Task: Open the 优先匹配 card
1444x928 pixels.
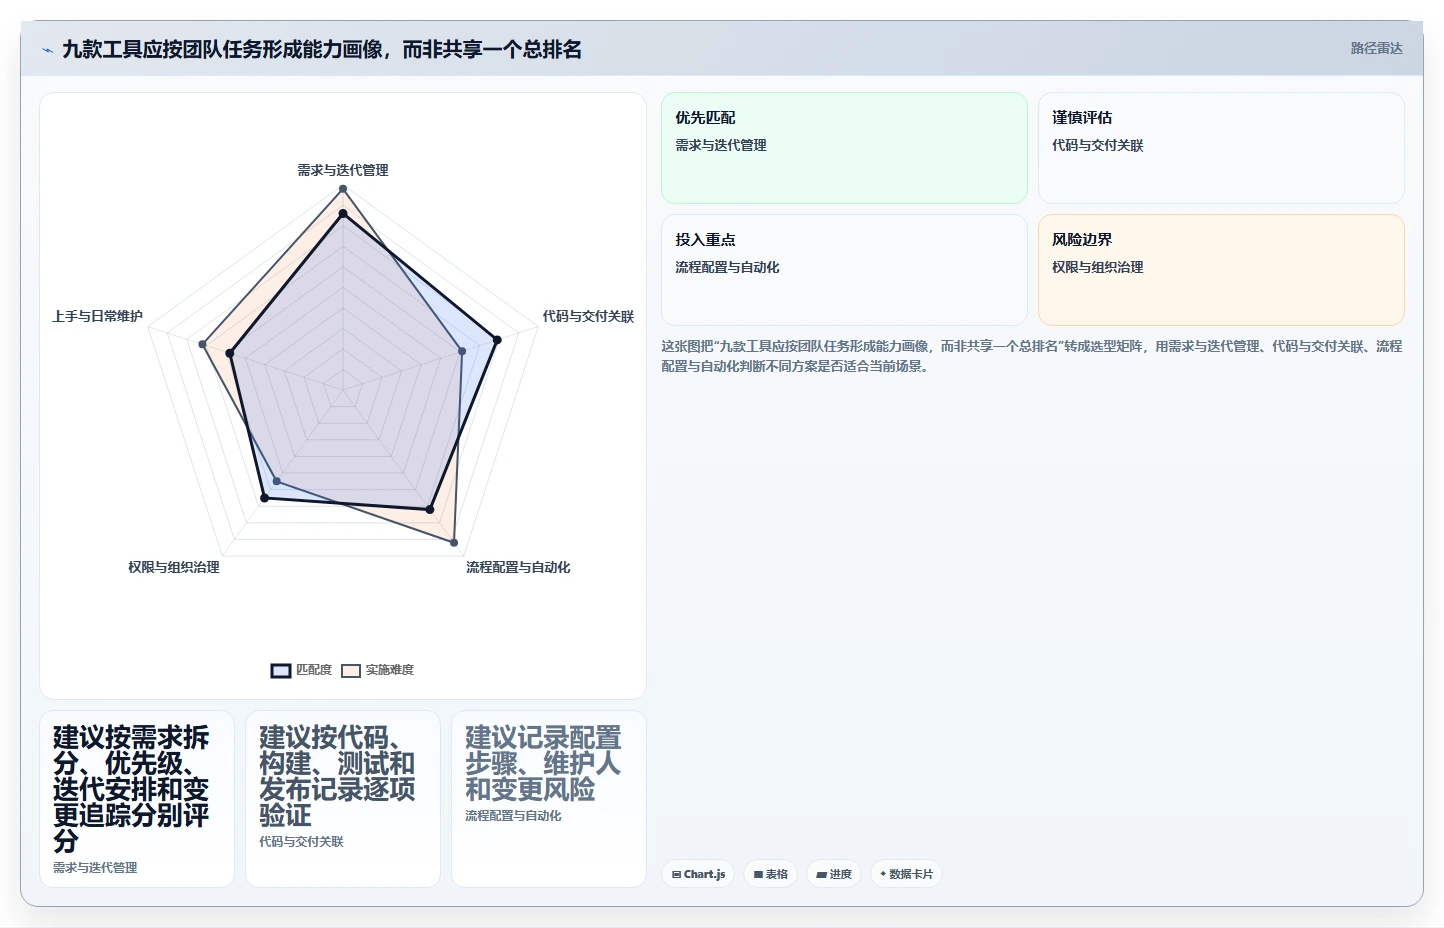Action: click(844, 148)
